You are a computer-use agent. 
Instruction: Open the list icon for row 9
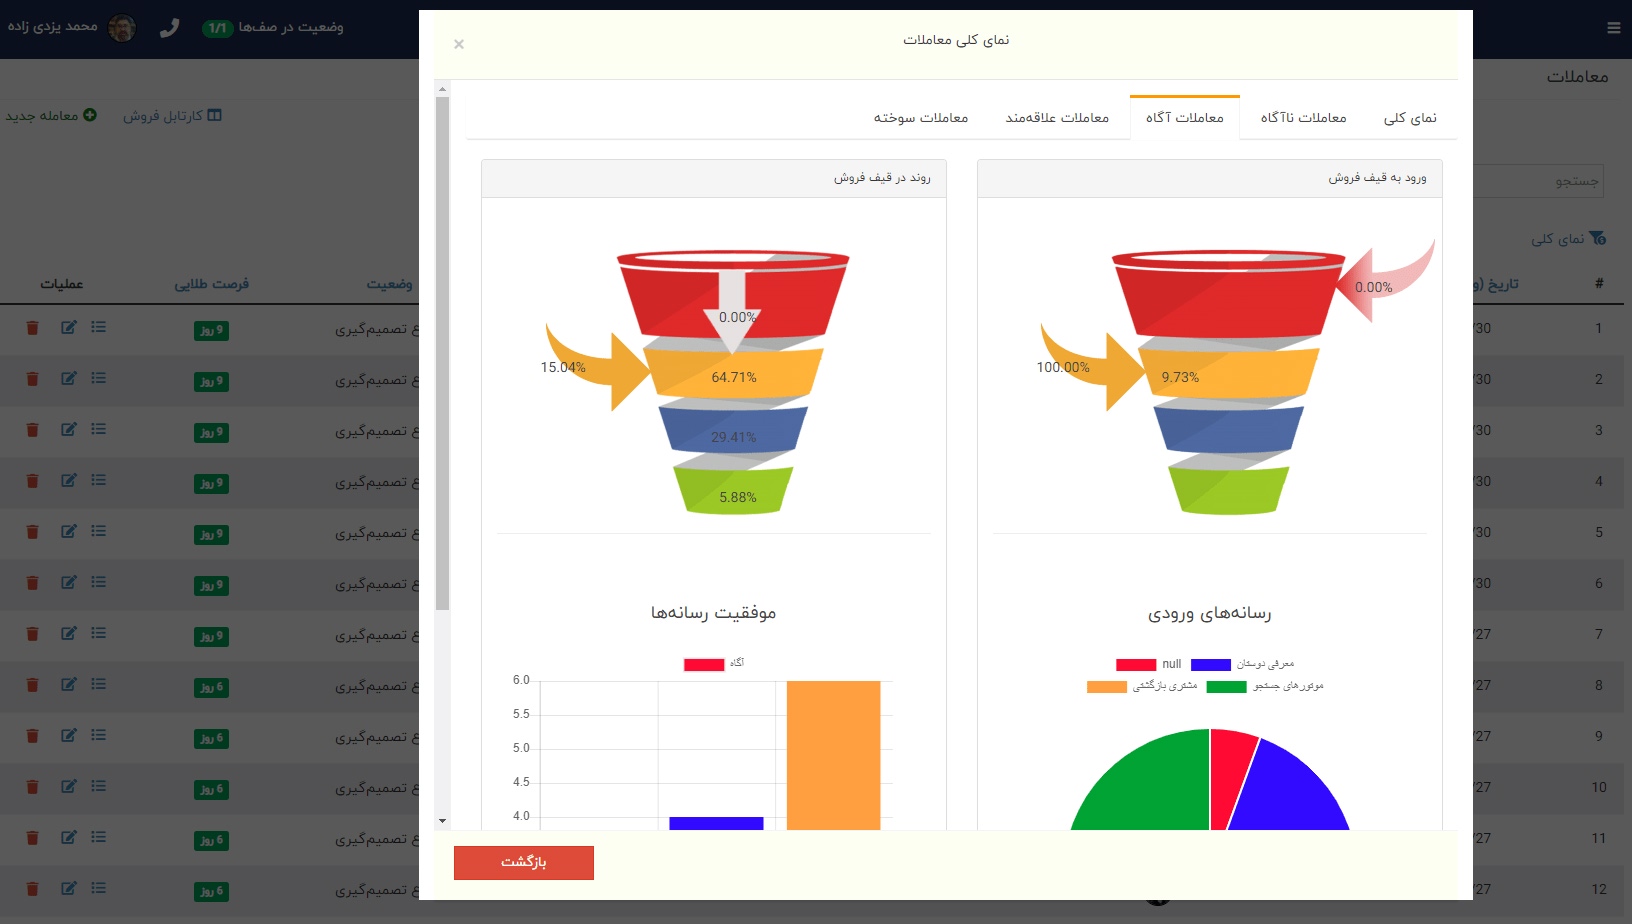[98, 736]
